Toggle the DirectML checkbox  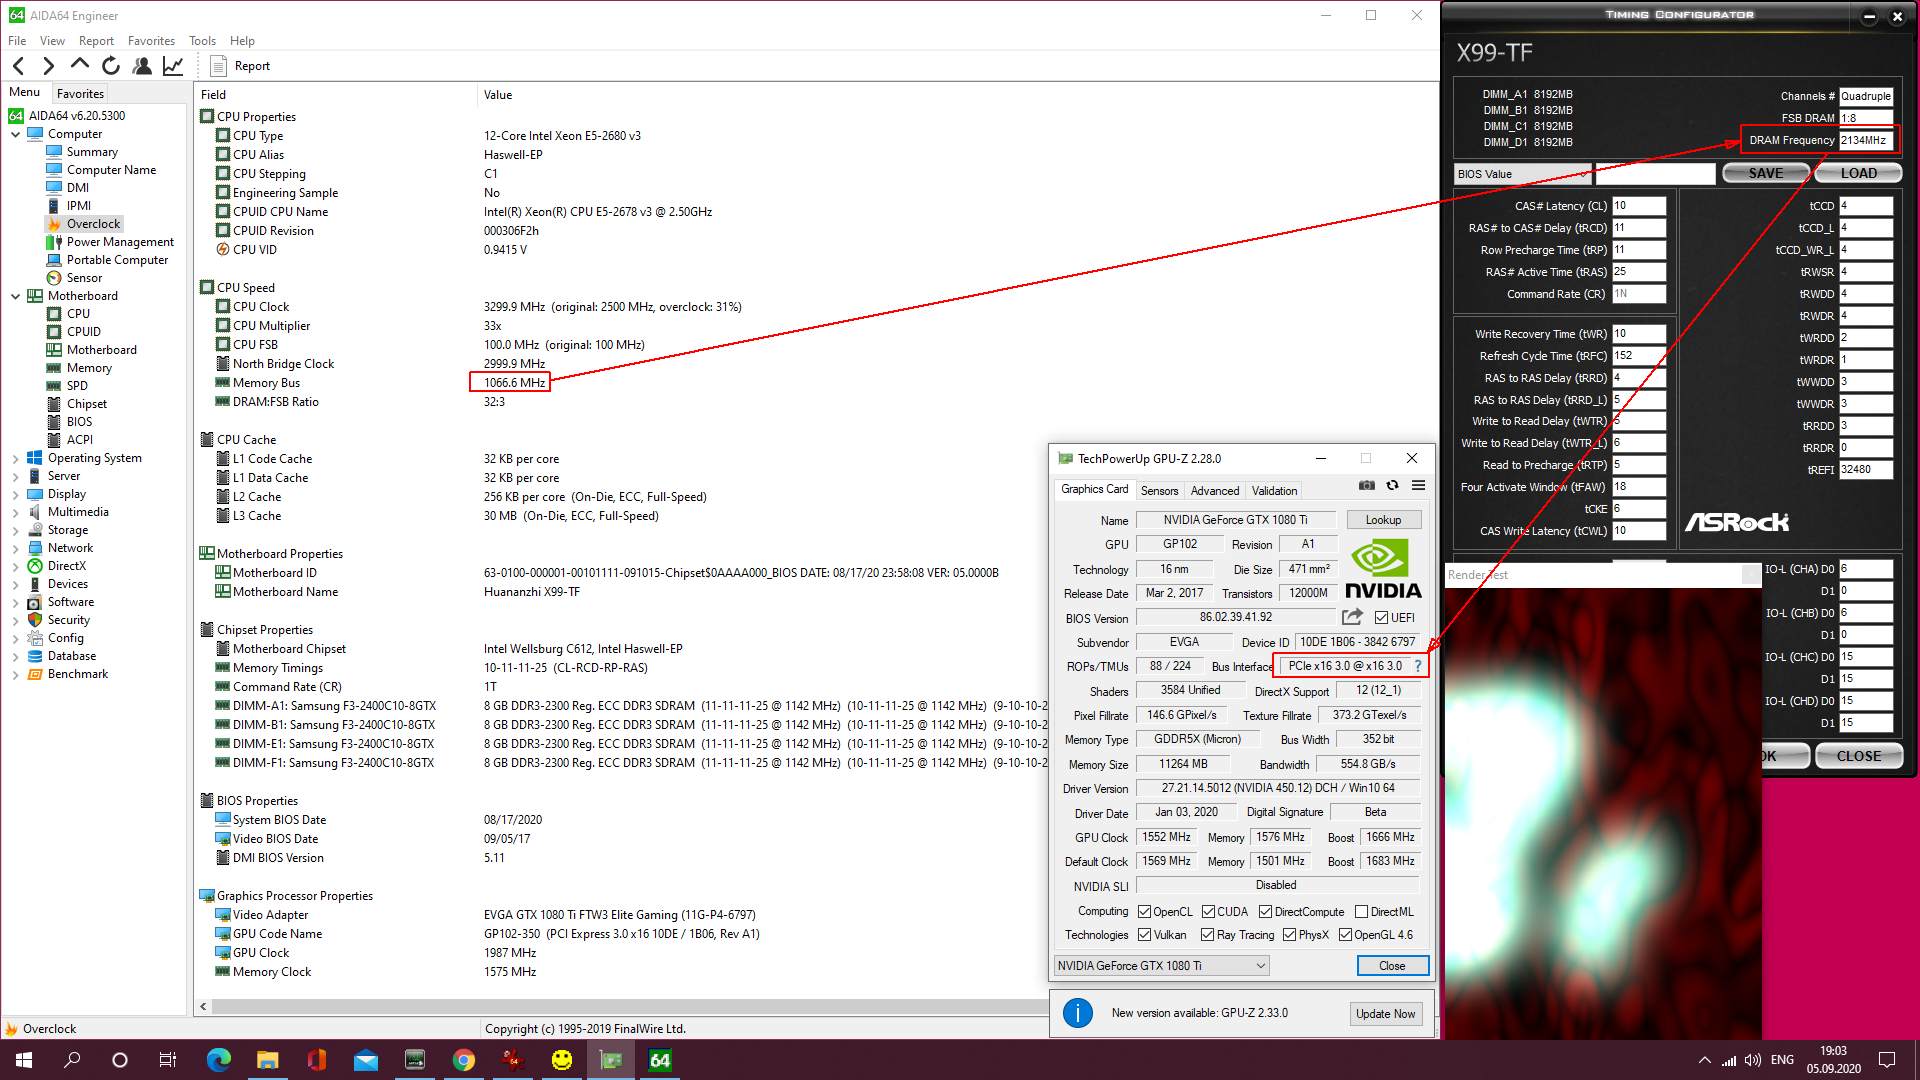tap(1361, 912)
